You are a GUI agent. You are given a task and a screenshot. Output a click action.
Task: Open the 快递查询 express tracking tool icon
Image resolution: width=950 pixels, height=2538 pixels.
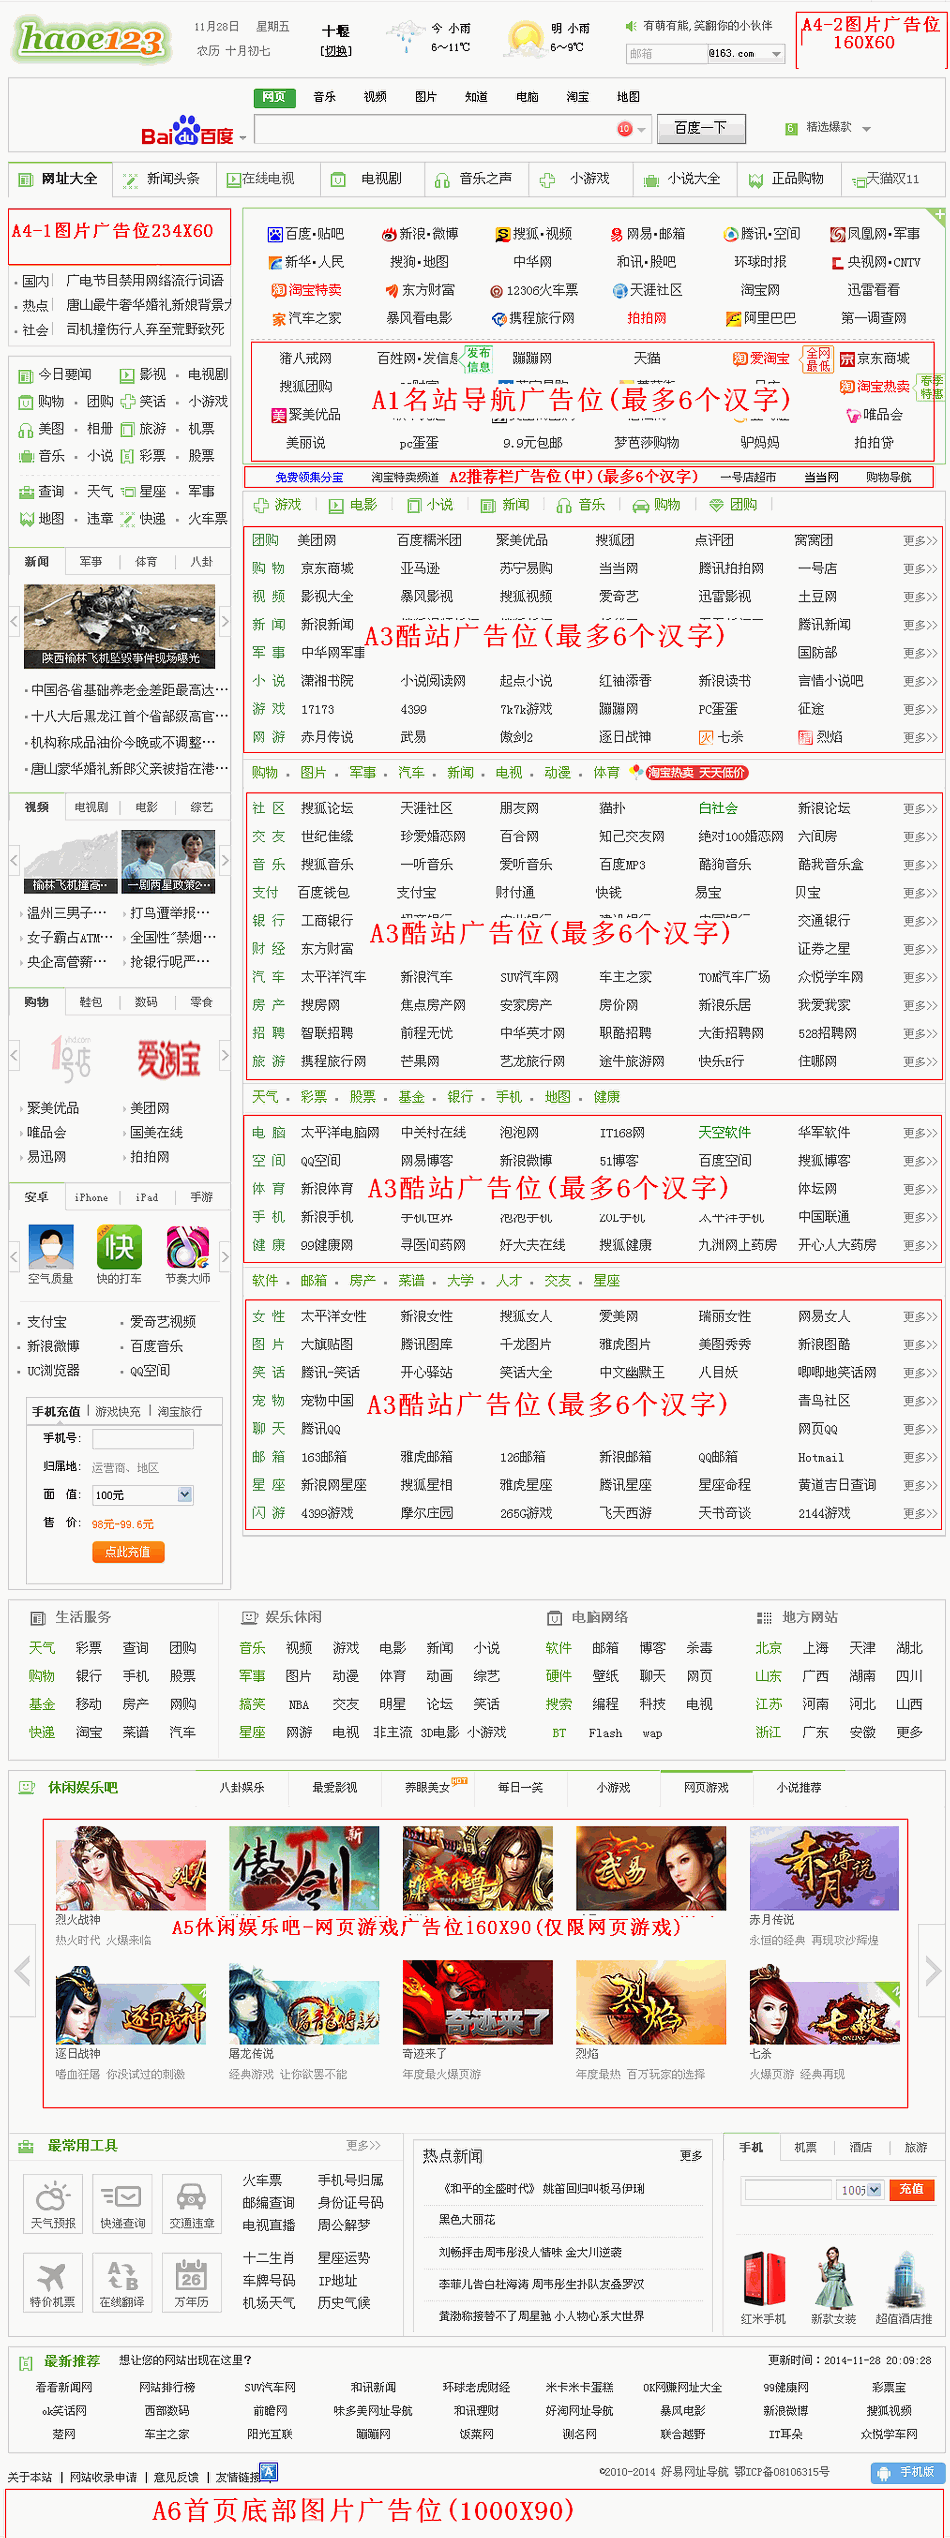point(122,2201)
